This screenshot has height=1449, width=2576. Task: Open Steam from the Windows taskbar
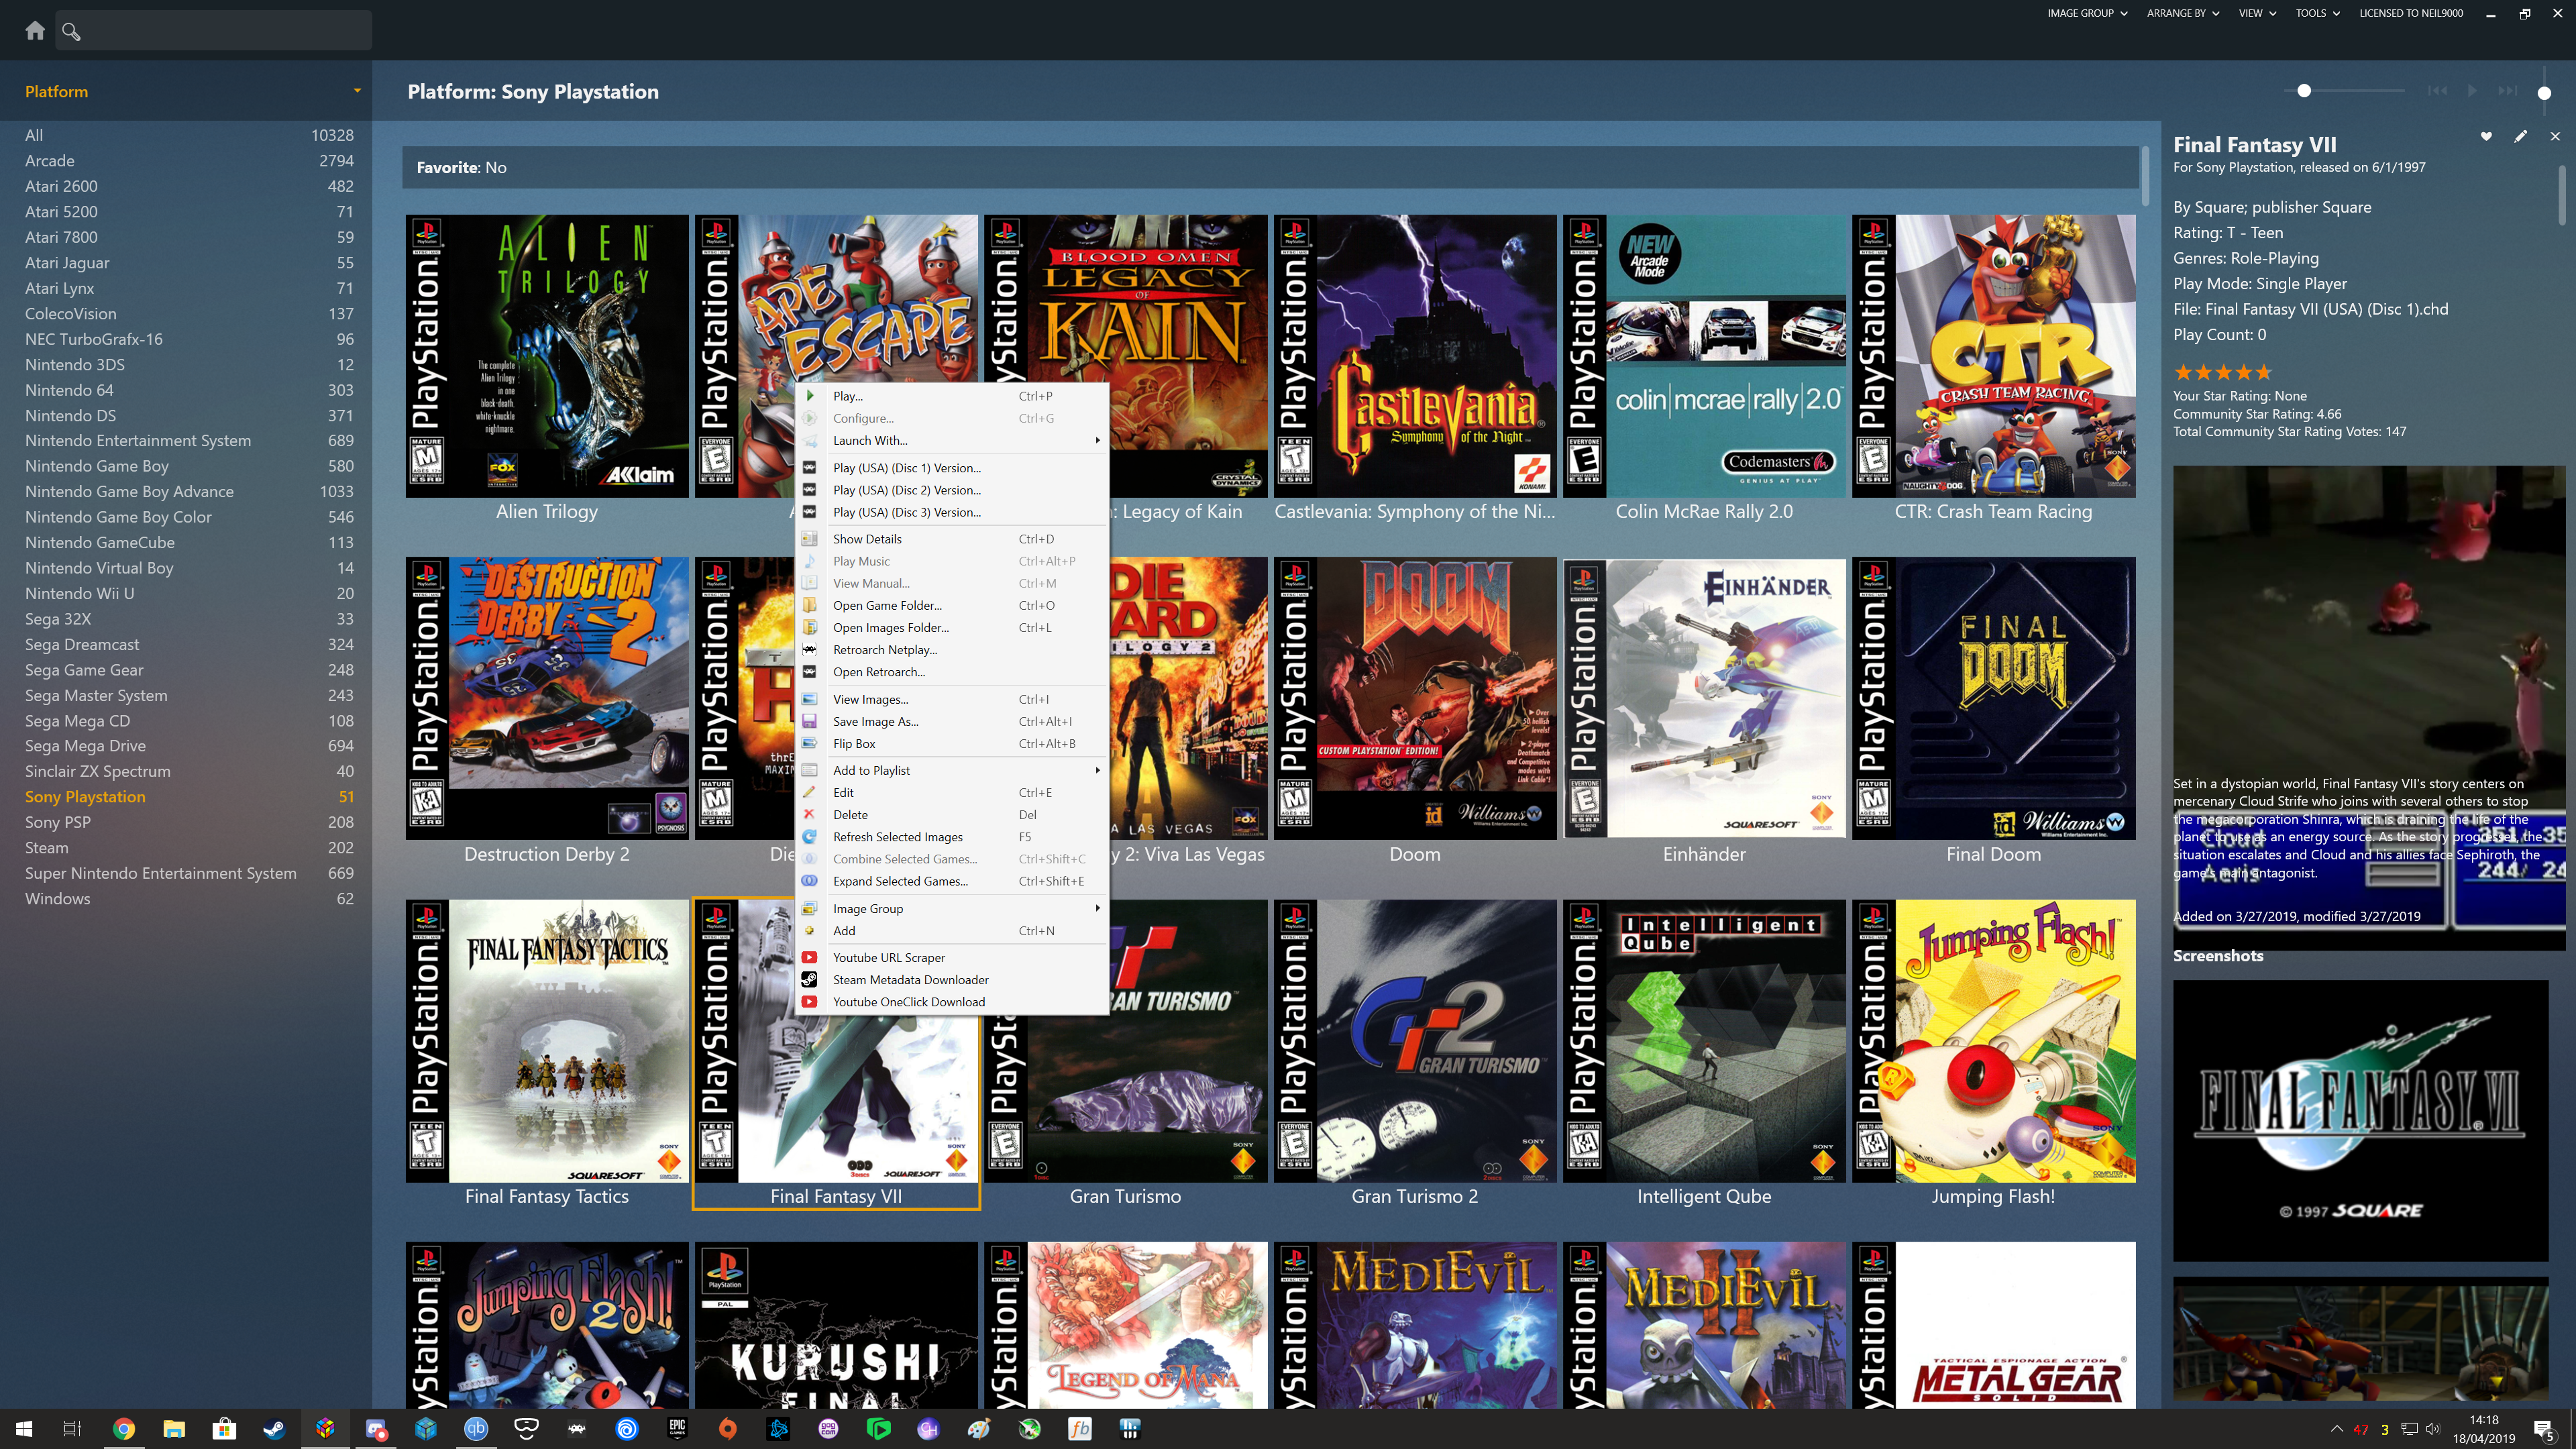(274, 1429)
